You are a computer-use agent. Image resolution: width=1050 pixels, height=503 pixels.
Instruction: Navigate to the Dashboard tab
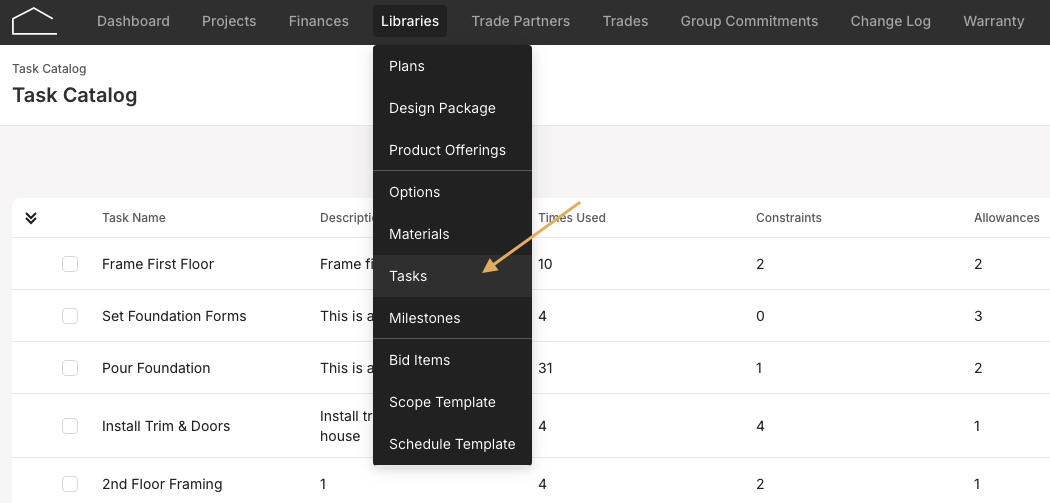[x=133, y=21]
